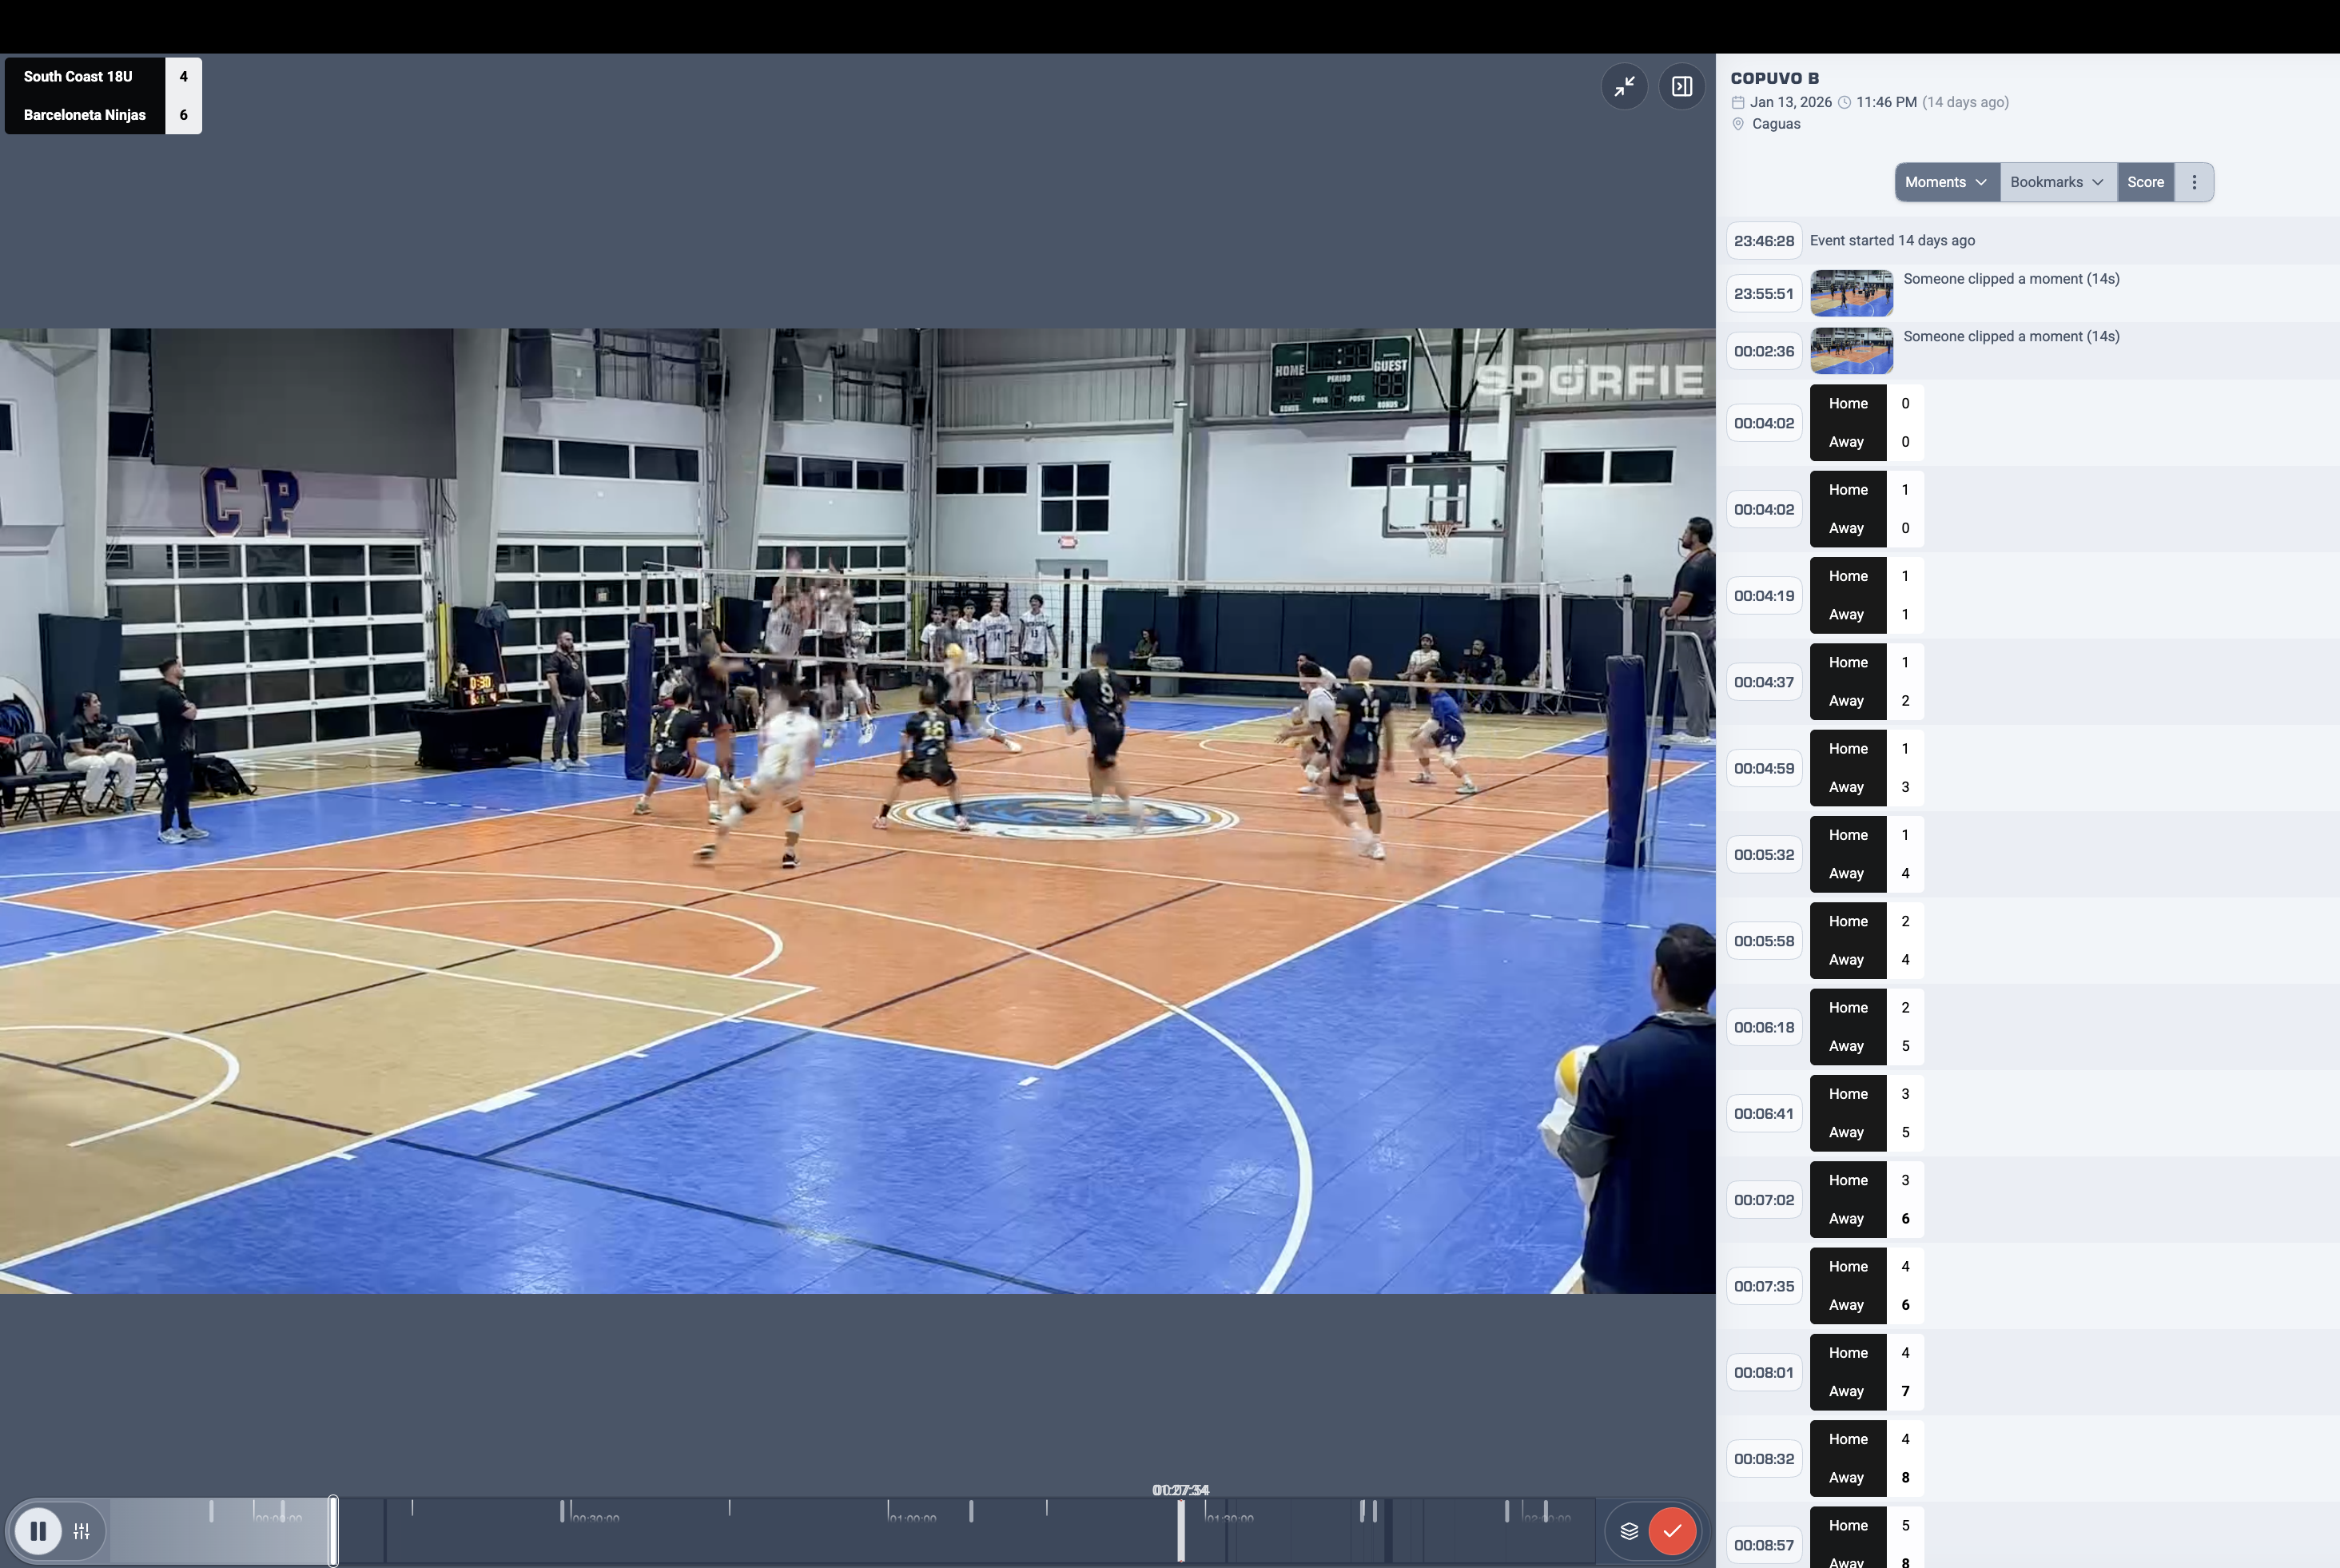Click the timeline playhead handle

pos(333,1530)
